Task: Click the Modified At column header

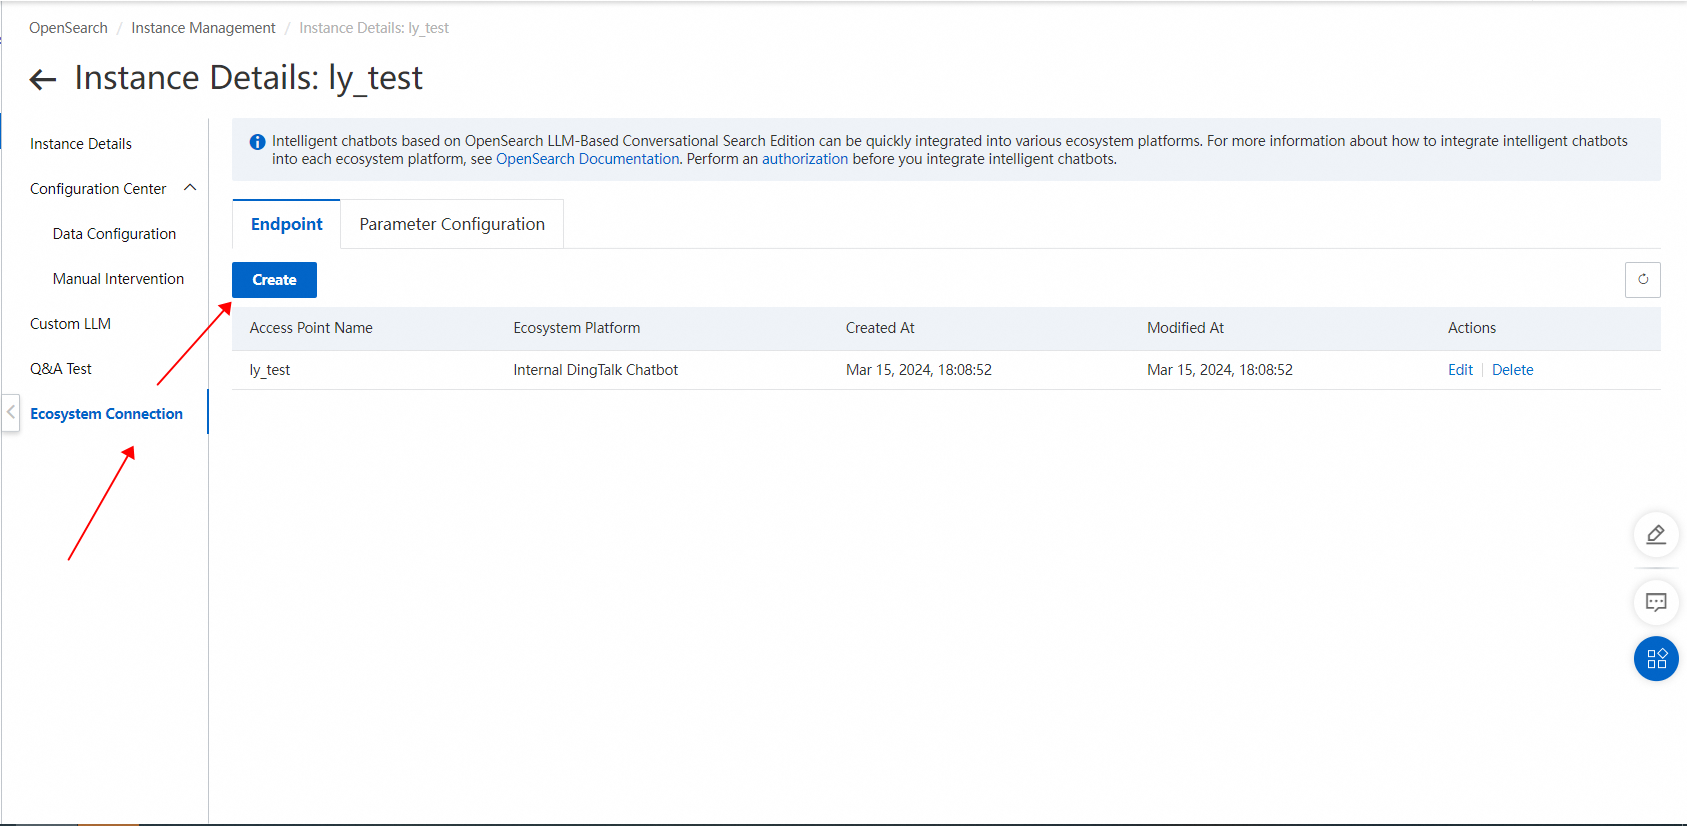Action: (x=1185, y=328)
